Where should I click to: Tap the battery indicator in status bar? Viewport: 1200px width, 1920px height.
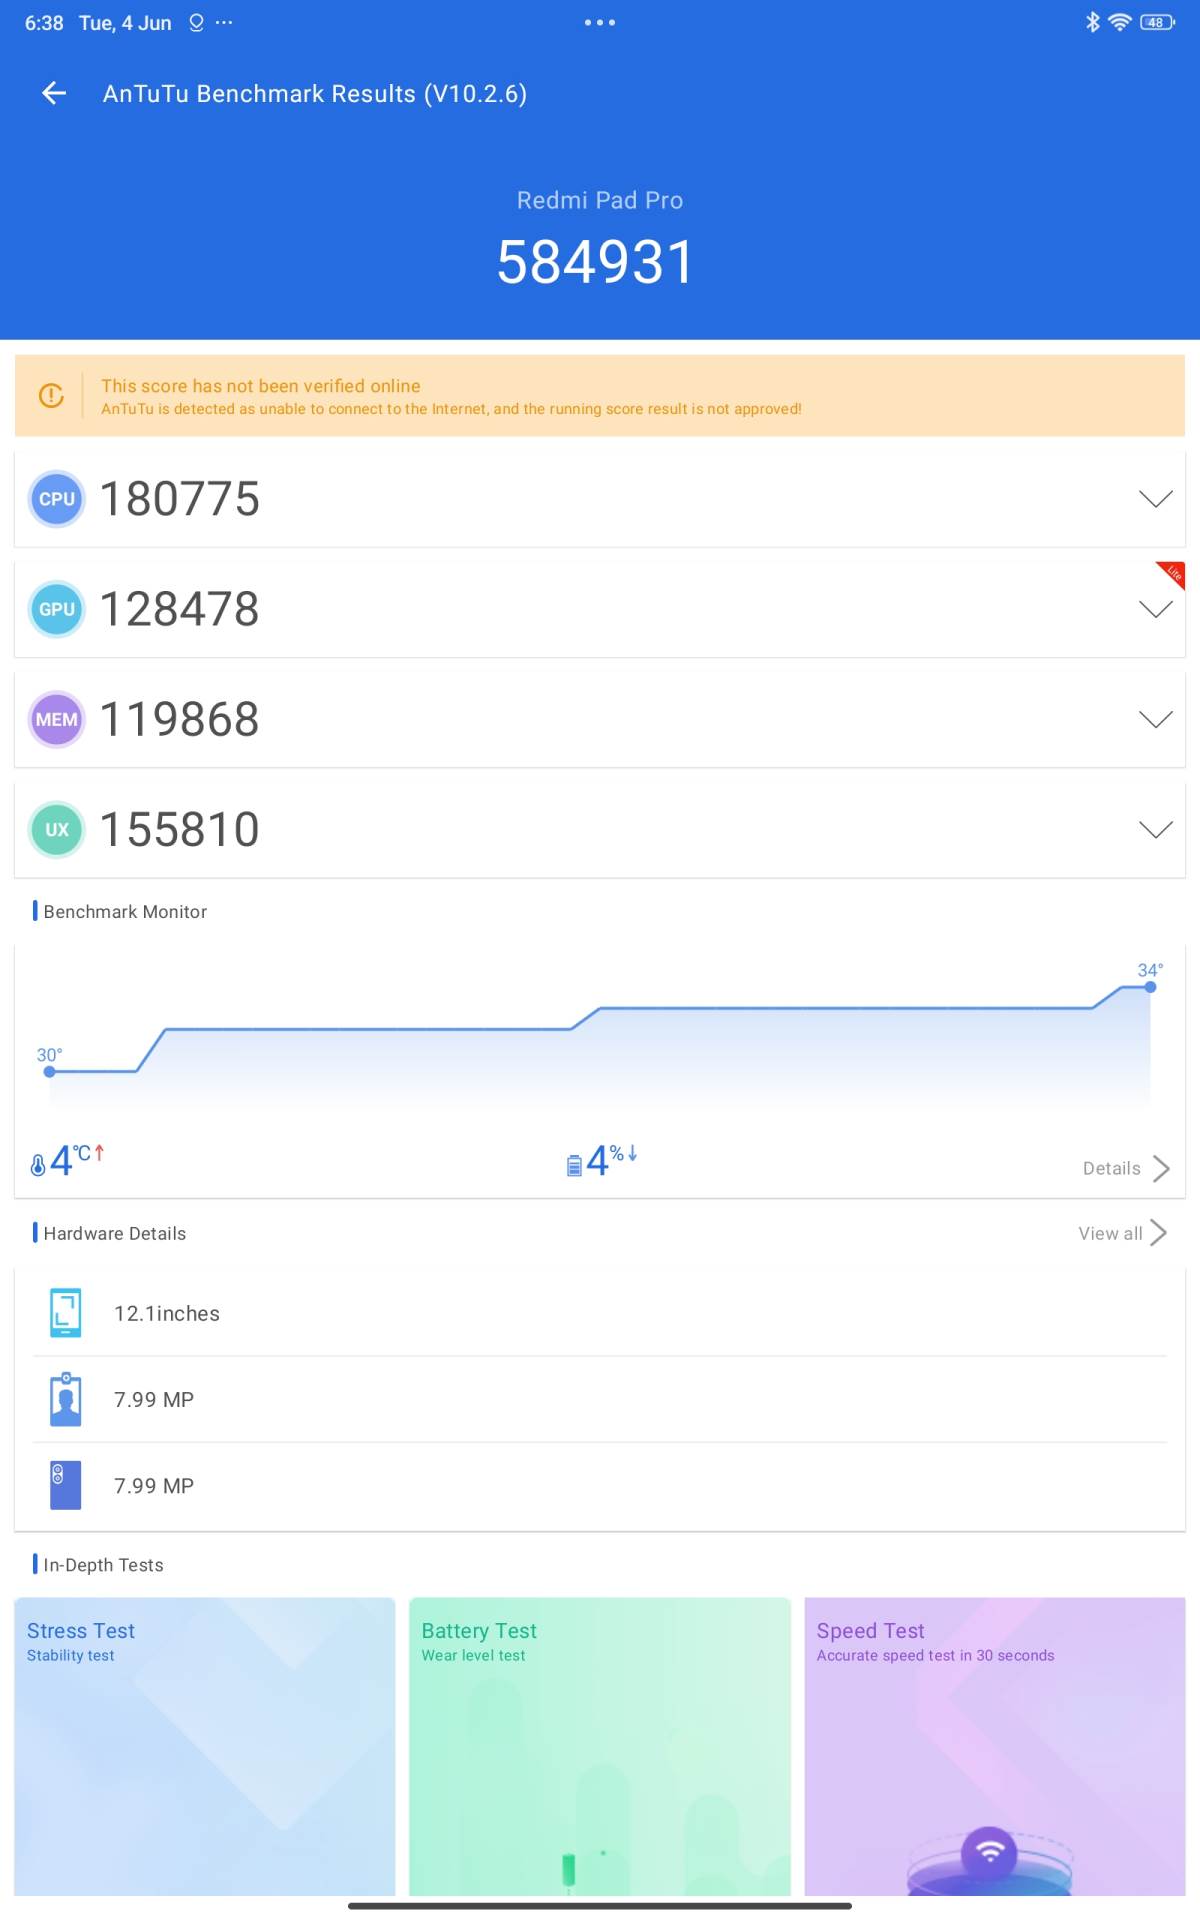click(1156, 22)
